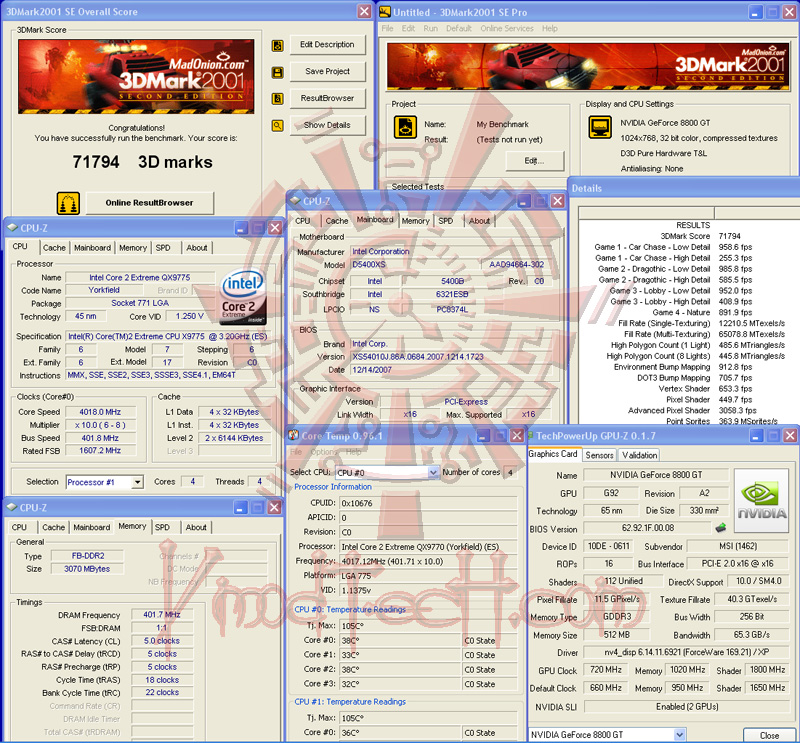Open the File menu in 3DMark2001 SE Pro
The image size is (800, 743).
pos(387,29)
